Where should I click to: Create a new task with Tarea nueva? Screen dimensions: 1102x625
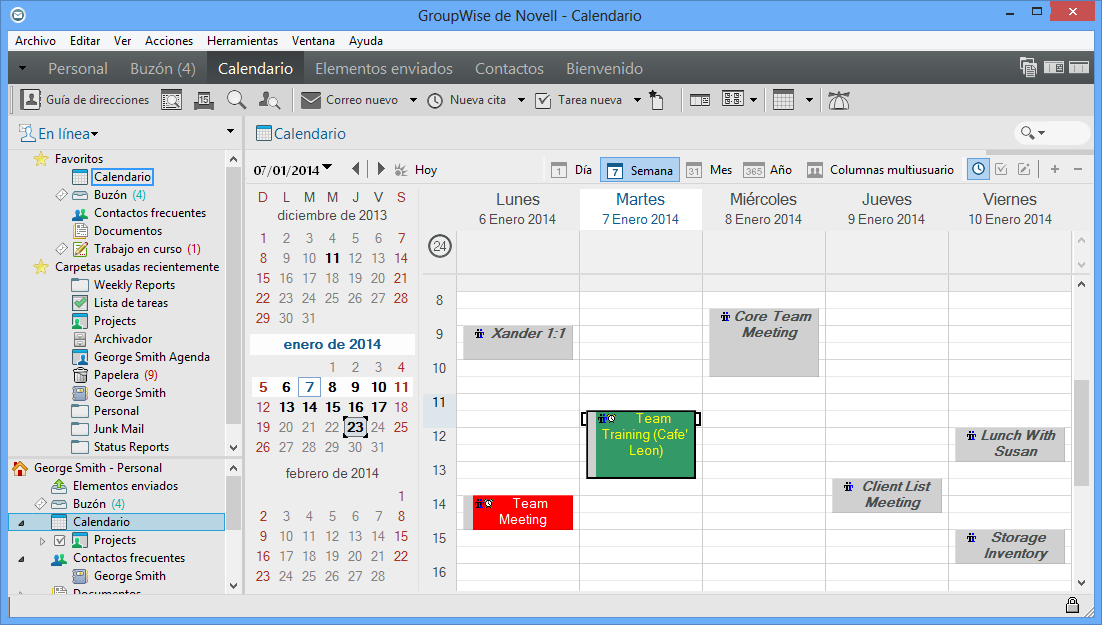(578, 101)
